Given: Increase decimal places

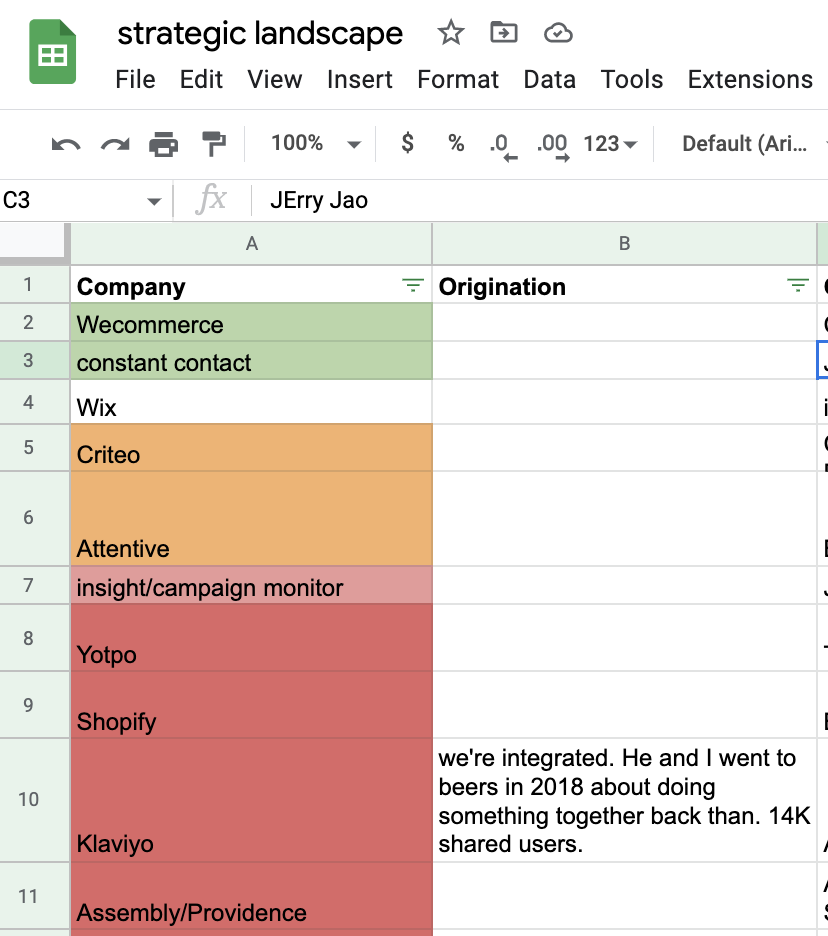Looking at the screenshot, I should [553, 146].
